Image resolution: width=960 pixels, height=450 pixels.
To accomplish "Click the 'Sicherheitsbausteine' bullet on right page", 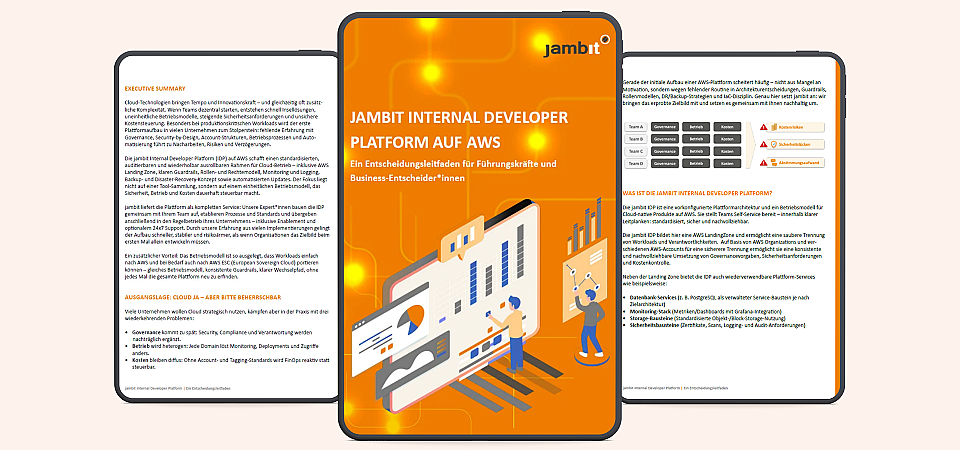I will click(714, 326).
